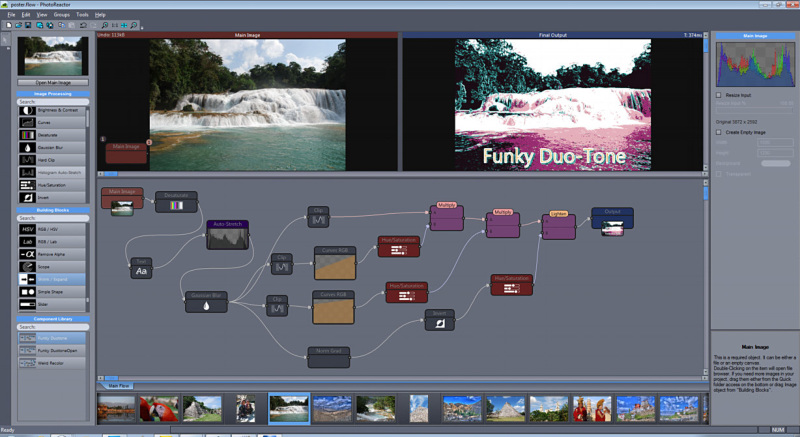Open the Groups menu

pyautogui.click(x=61, y=15)
